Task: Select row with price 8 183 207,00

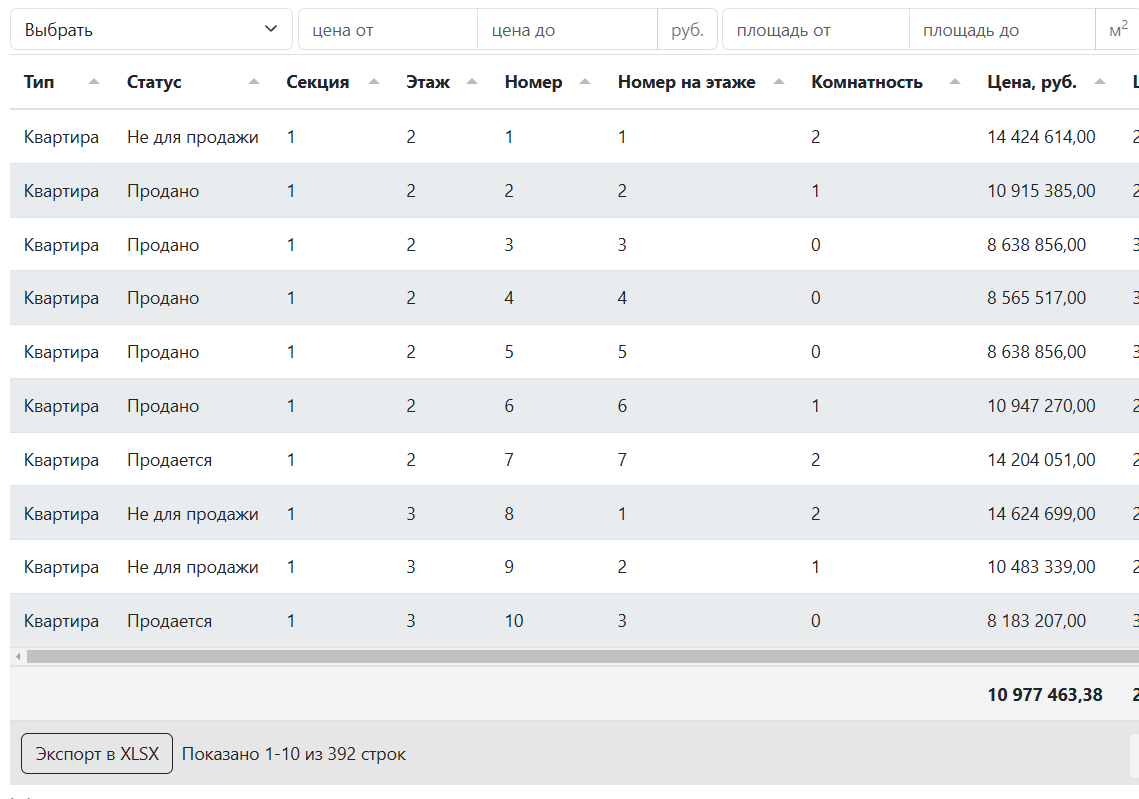Action: coord(1036,621)
